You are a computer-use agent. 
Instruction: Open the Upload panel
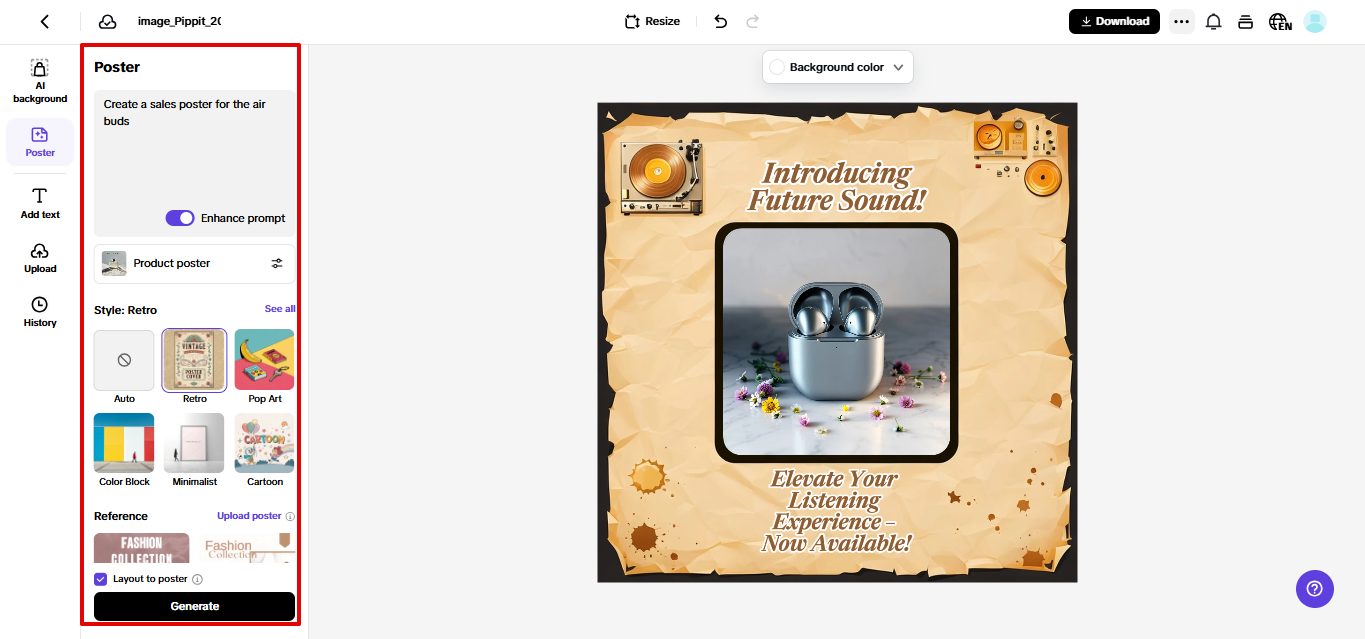click(x=39, y=258)
